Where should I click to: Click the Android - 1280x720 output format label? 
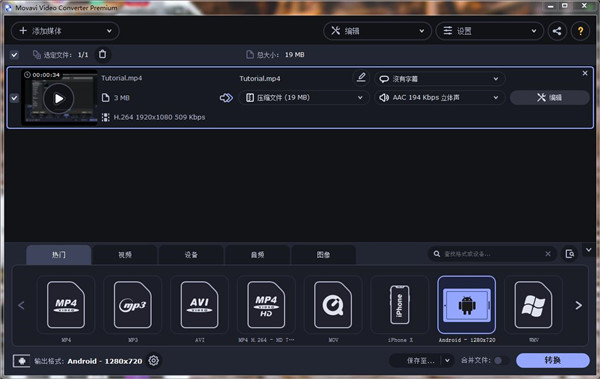click(105, 361)
